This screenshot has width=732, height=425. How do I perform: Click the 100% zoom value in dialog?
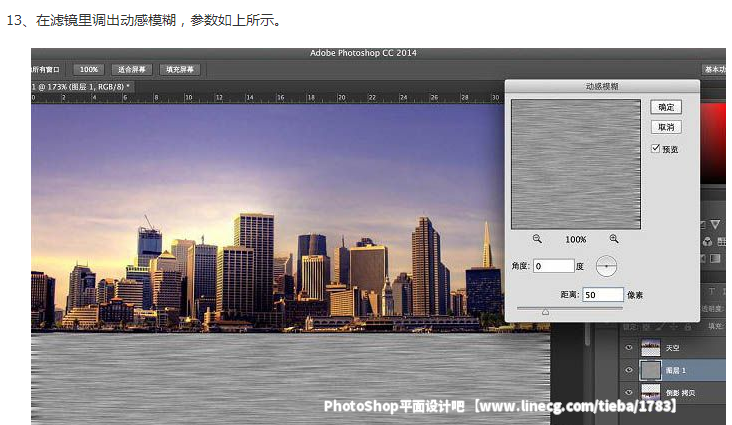pyautogui.click(x=576, y=239)
